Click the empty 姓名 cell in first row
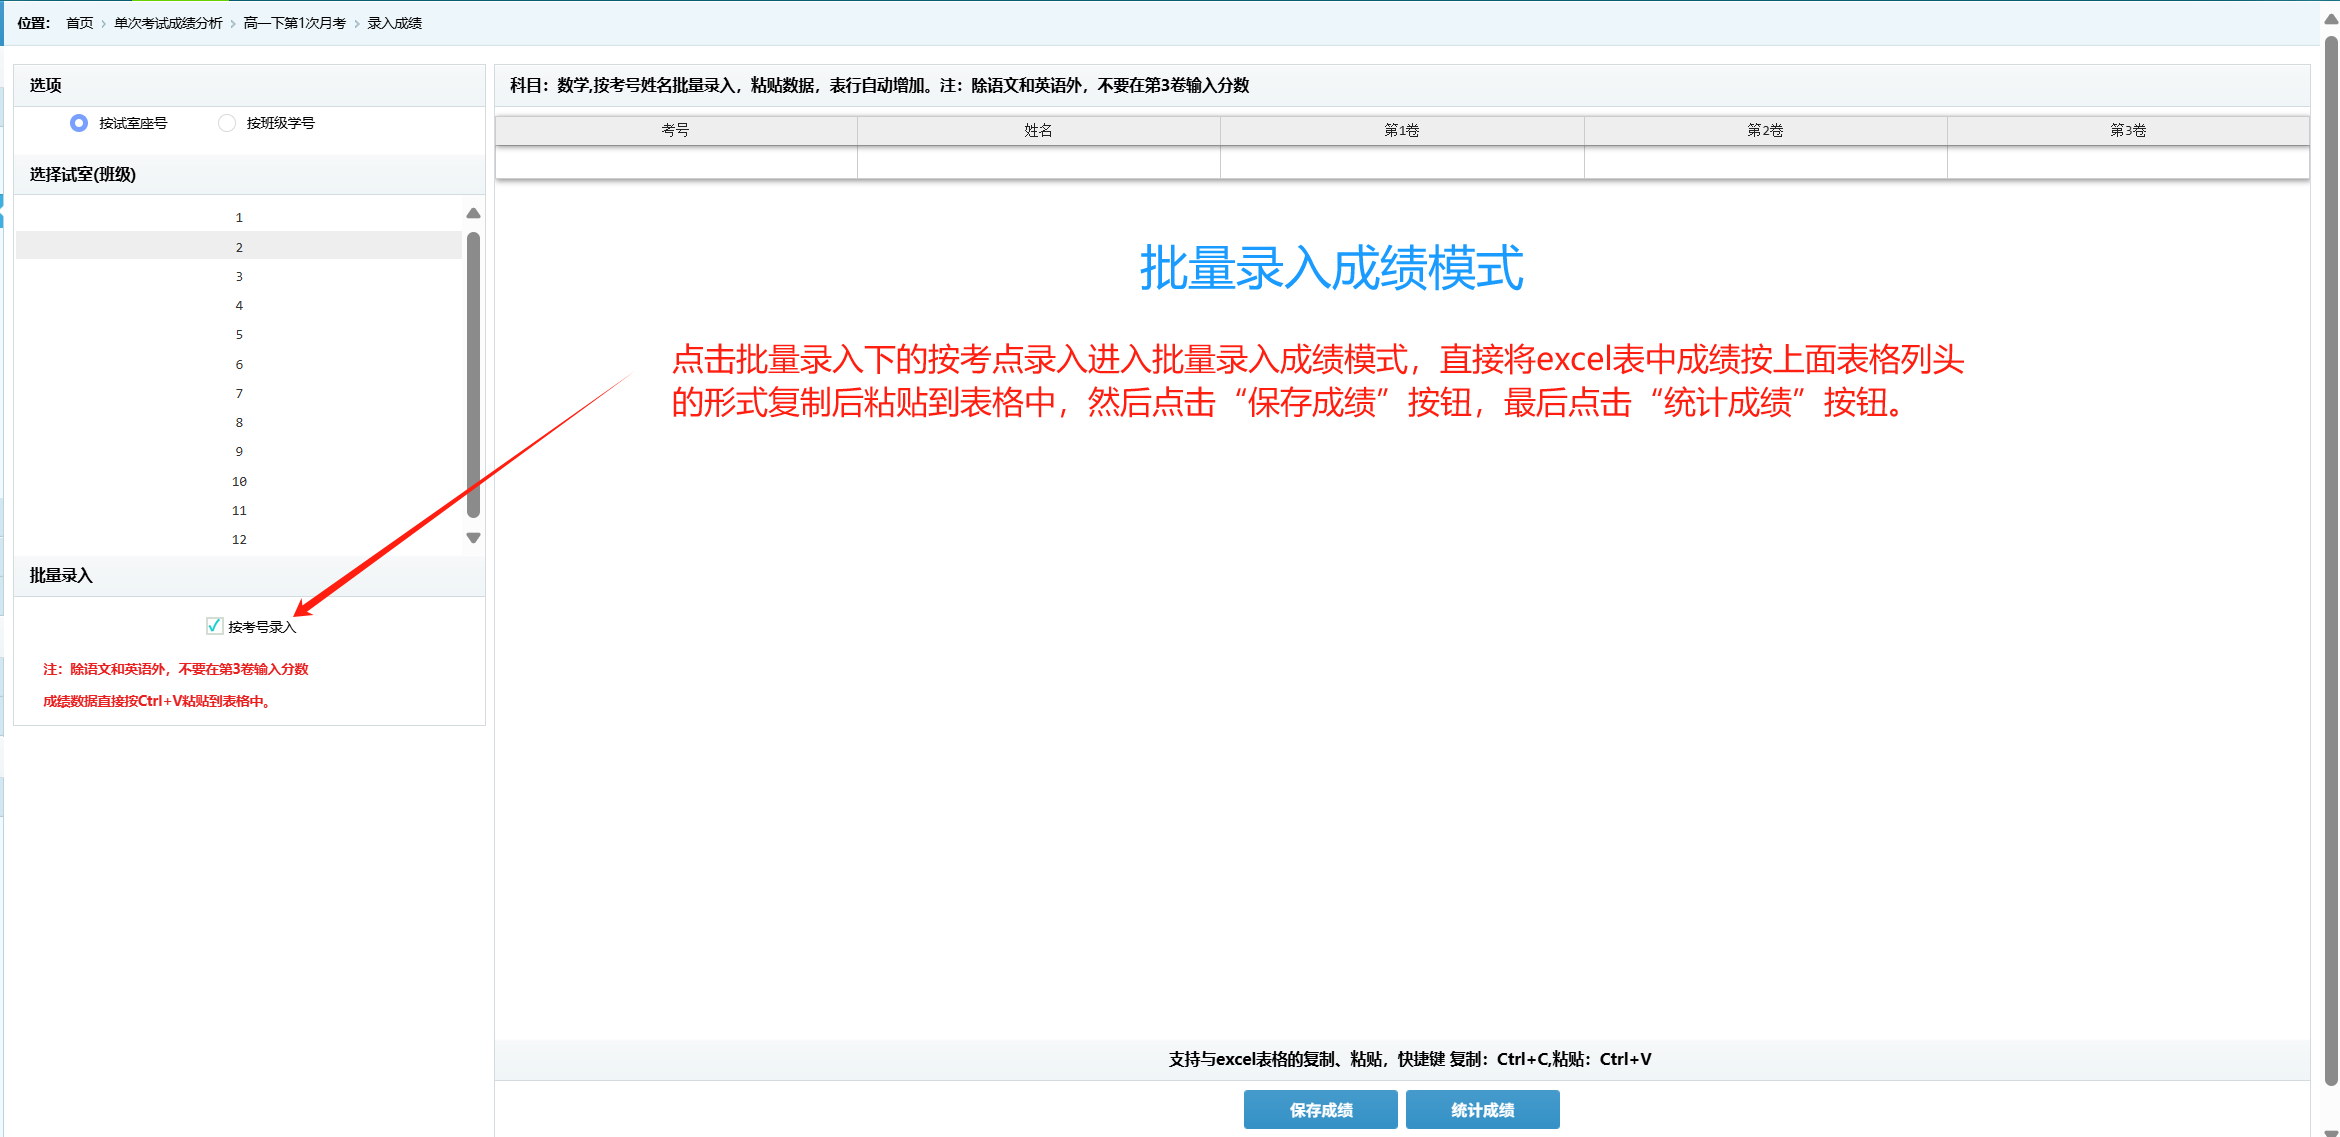The width and height of the screenshot is (2340, 1137). (1039, 162)
